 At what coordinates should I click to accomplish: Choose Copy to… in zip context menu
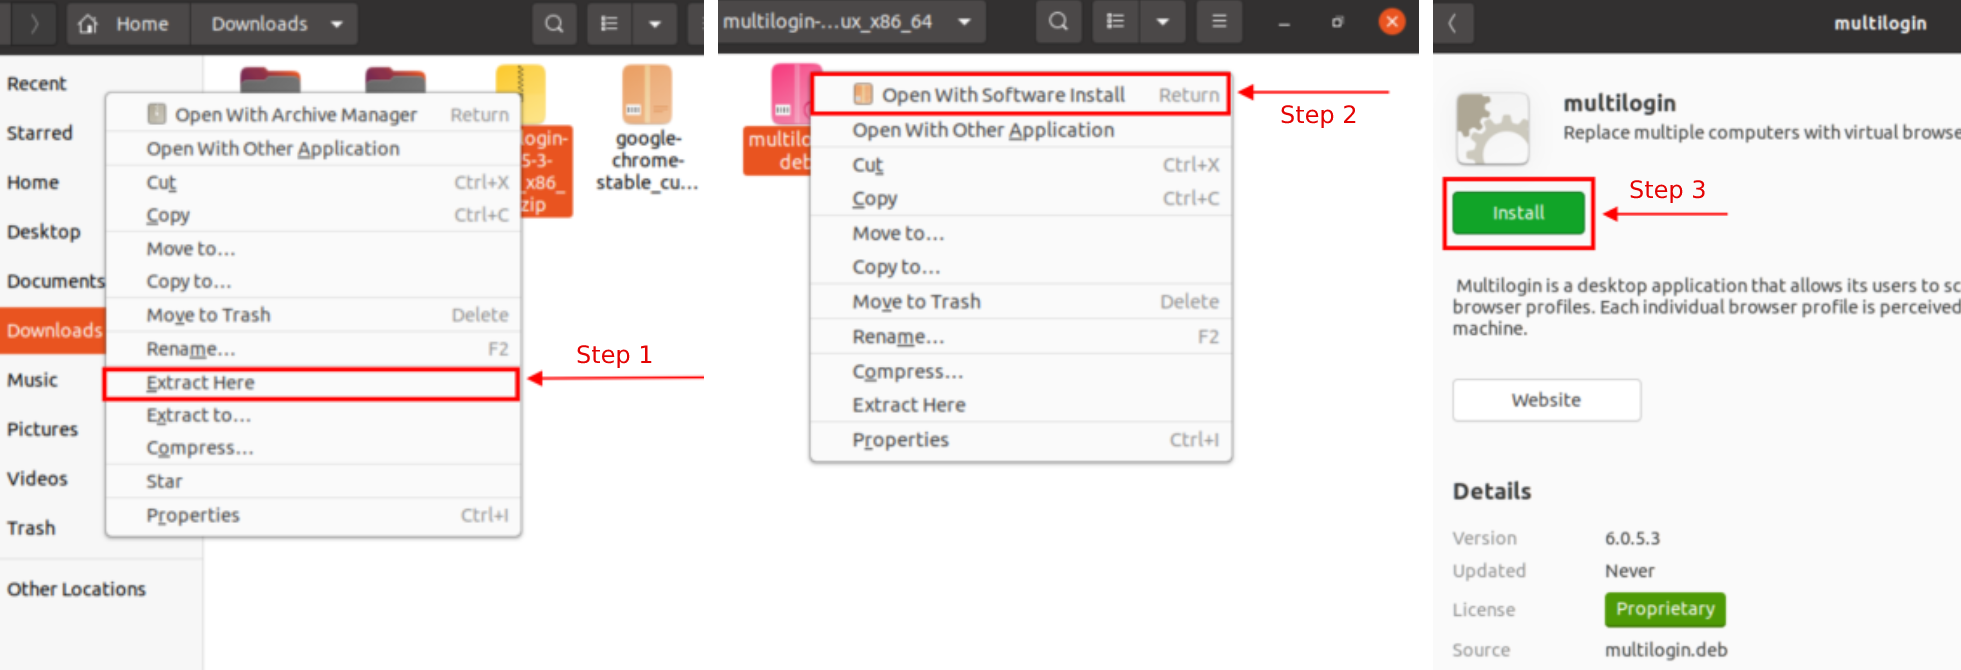click(313, 281)
